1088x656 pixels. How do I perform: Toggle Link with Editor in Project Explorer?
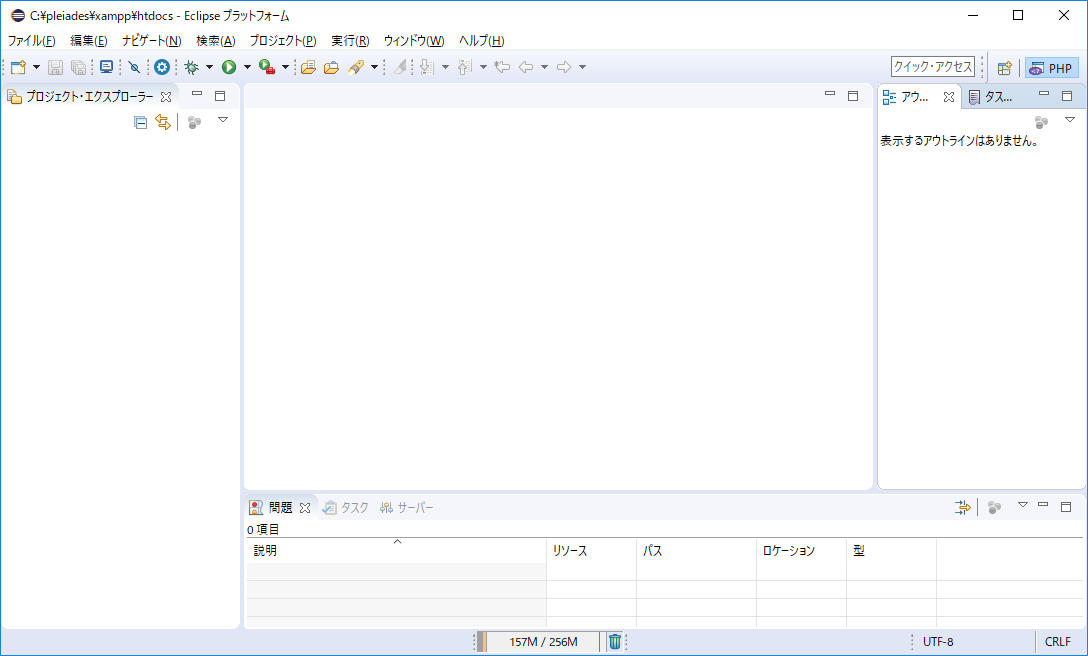[x=162, y=120]
